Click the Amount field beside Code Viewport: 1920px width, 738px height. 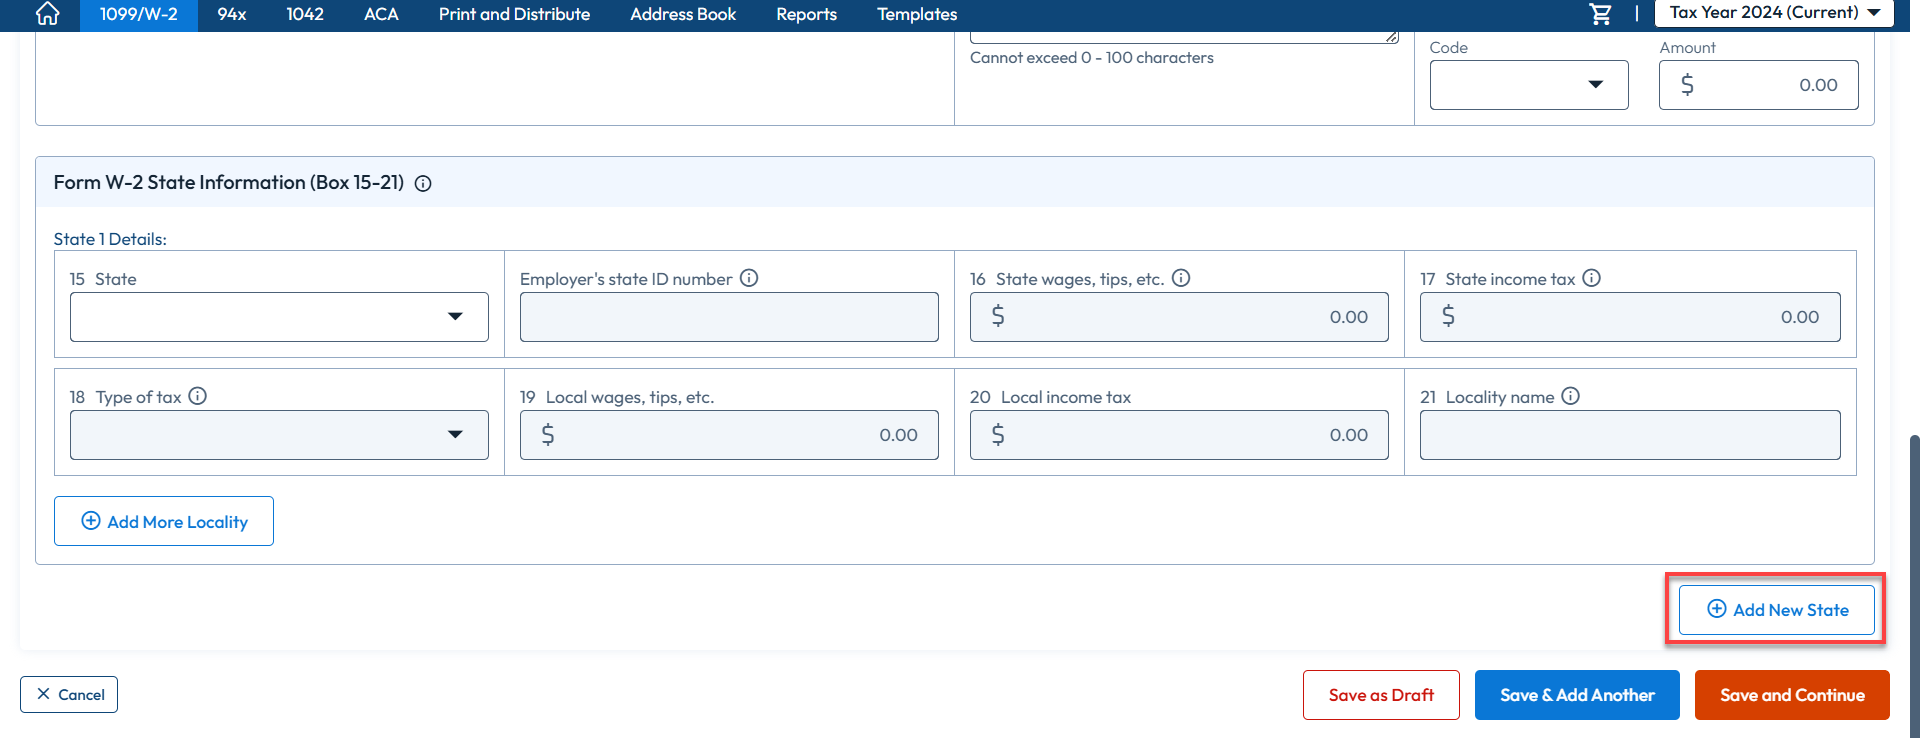(x=1759, y=85)
